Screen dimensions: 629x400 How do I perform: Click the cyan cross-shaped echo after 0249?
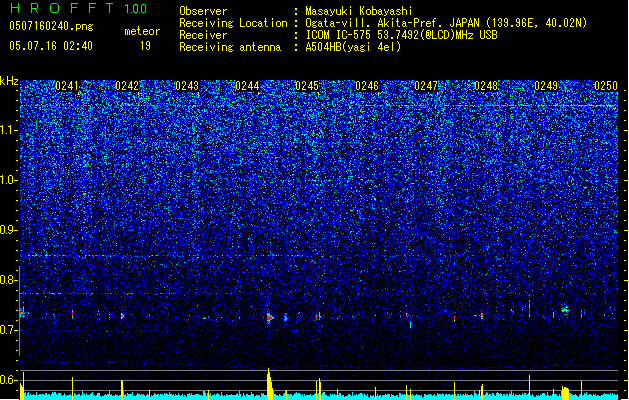pyautogui.click(x=565, y=310)
